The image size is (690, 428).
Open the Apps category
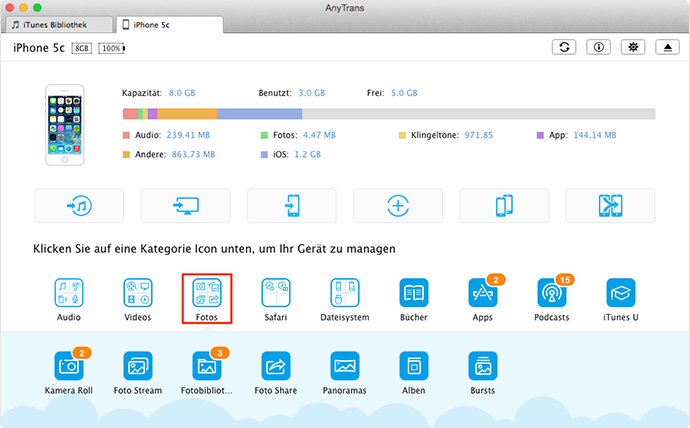coord(483,293)
